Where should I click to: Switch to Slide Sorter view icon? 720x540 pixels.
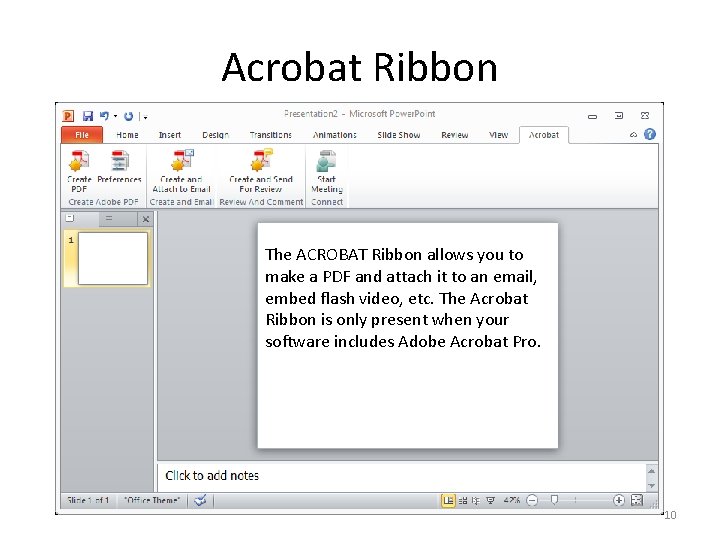462,501
